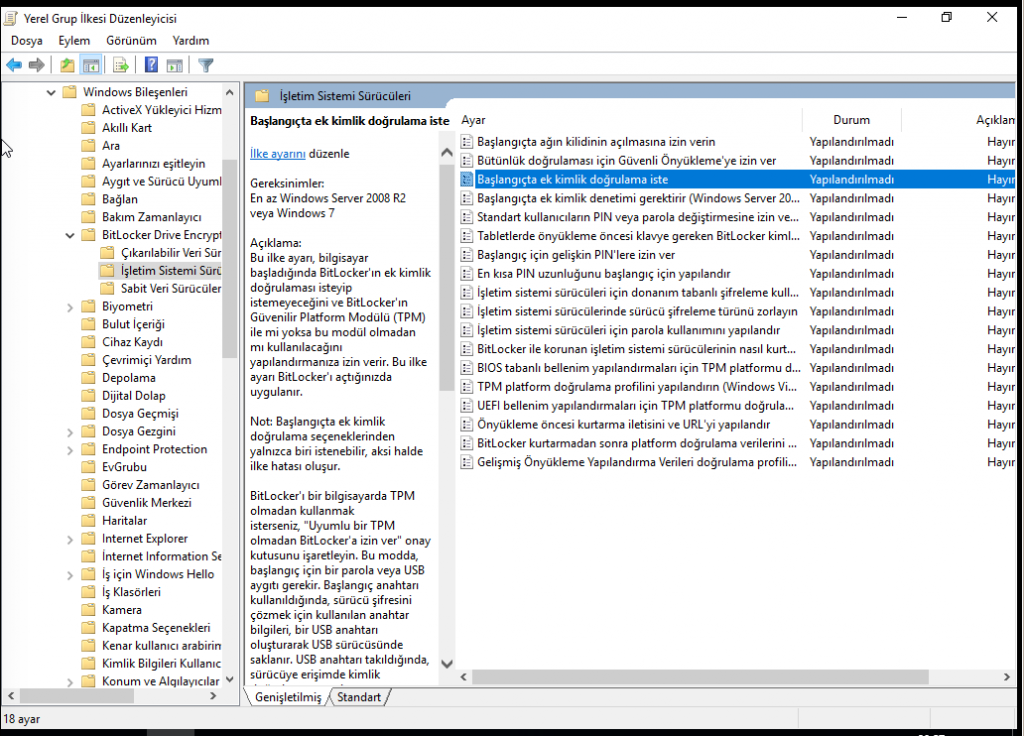Select 'Başlangıçta ağın kilidinin açılmasına izin verin' policy
Screen dimensions: 1024x736
pyautogui.click(x=596, y=142)
